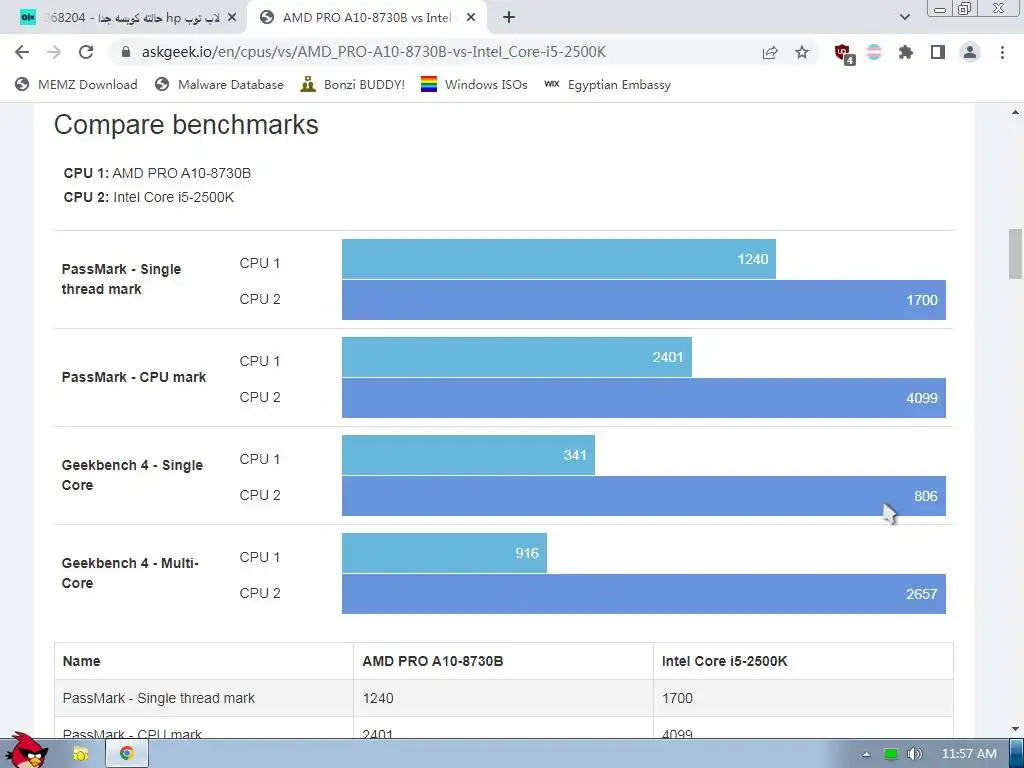Click the address bar URL
The width and height of the screenshot is (1024, 768).
click(x=374, y=52)
